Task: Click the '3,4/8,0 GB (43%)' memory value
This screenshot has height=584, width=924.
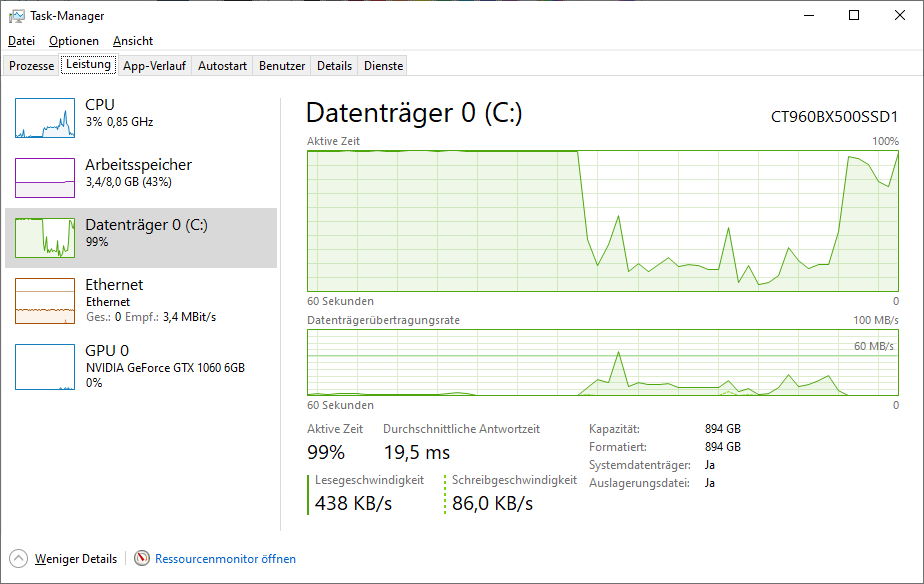Action: [129, 182]
